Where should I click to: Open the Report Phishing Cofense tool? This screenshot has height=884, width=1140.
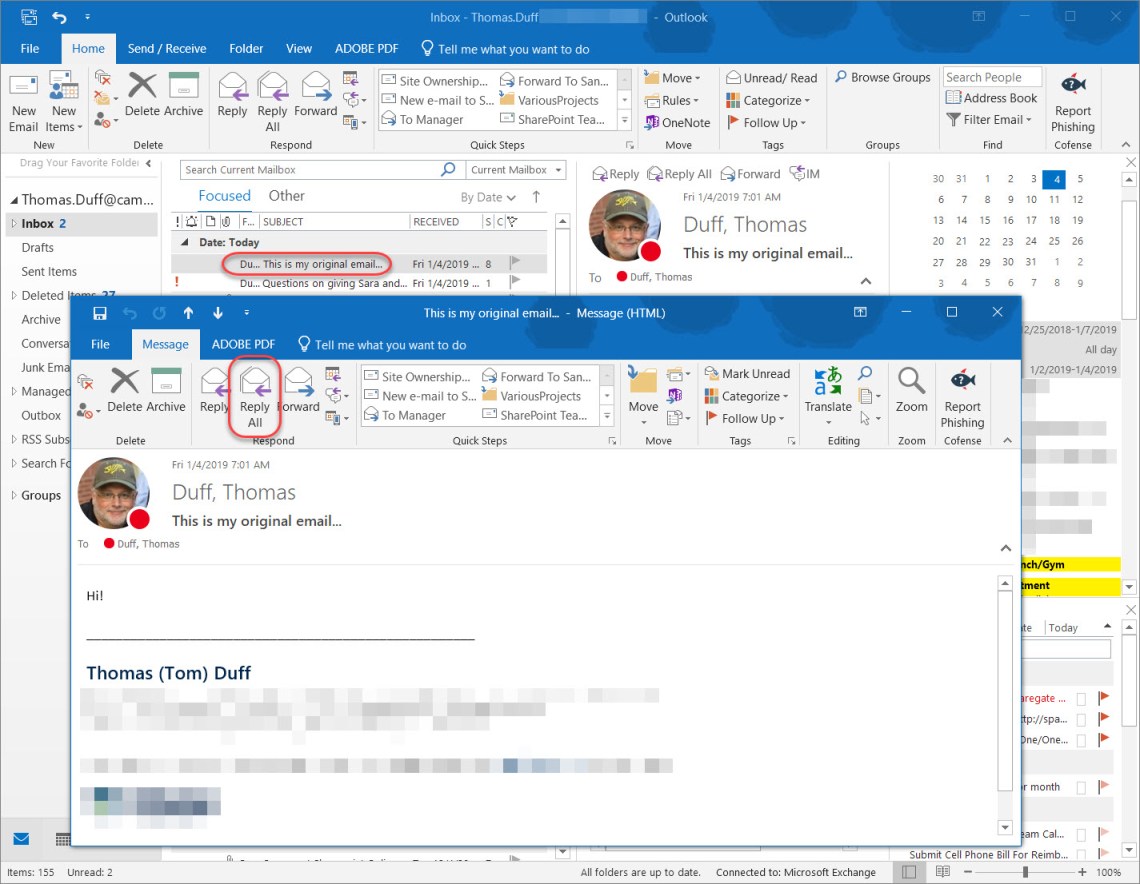click(x=1072, y=103)
